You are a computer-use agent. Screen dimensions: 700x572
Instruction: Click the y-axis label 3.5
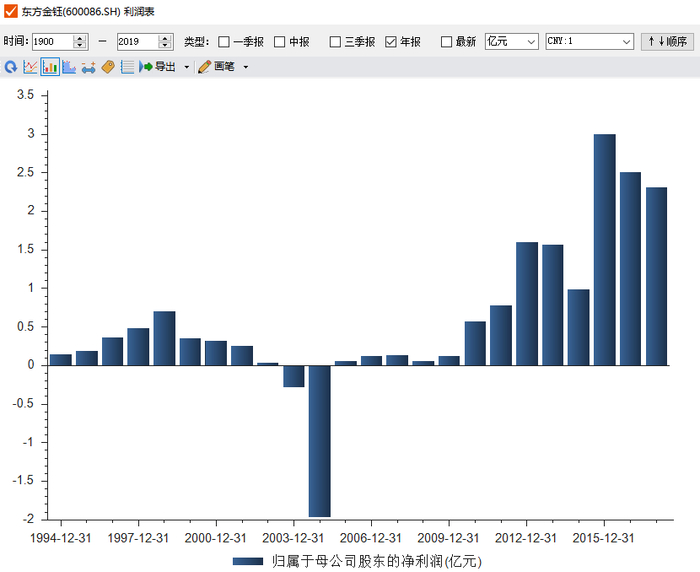[x=25, y=95]
